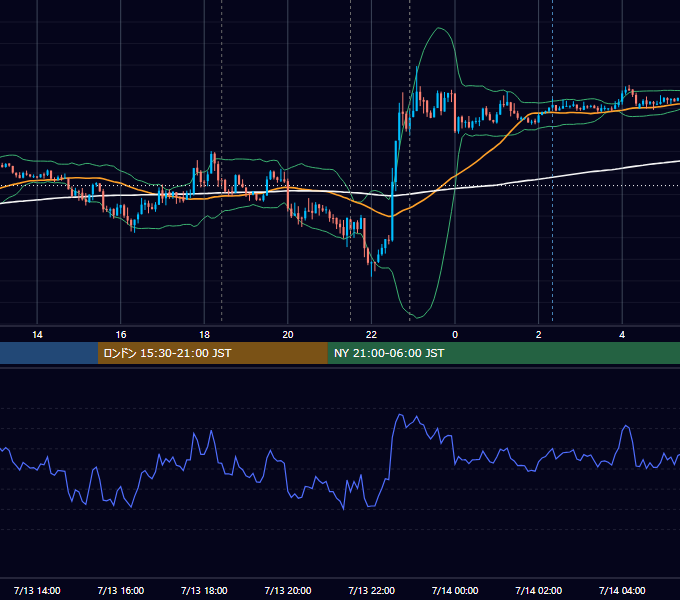Click the NY 21:00-06:00 JST session bar
Viewport: 680px width, 600px height.
click(x=503, y=353)
